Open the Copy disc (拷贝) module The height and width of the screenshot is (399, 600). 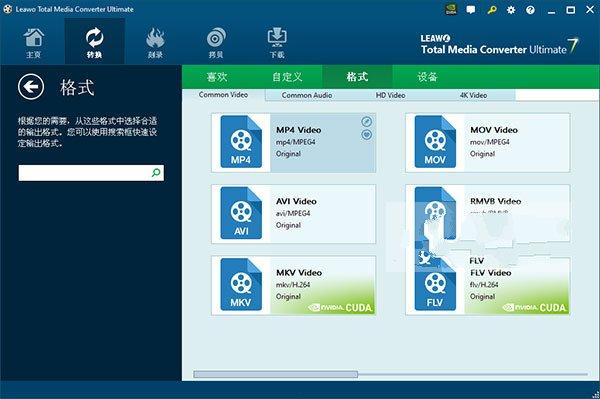[216, 43]
